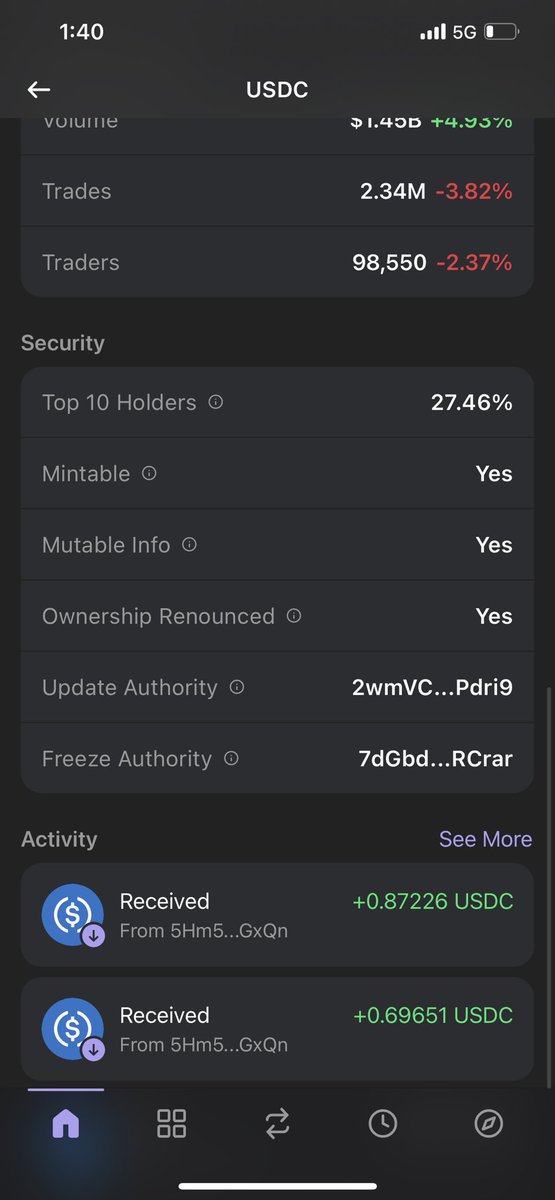Open the activity clock icon
The width and height of the screenshot is (555, 1200).
click(x=382, y=1124)
